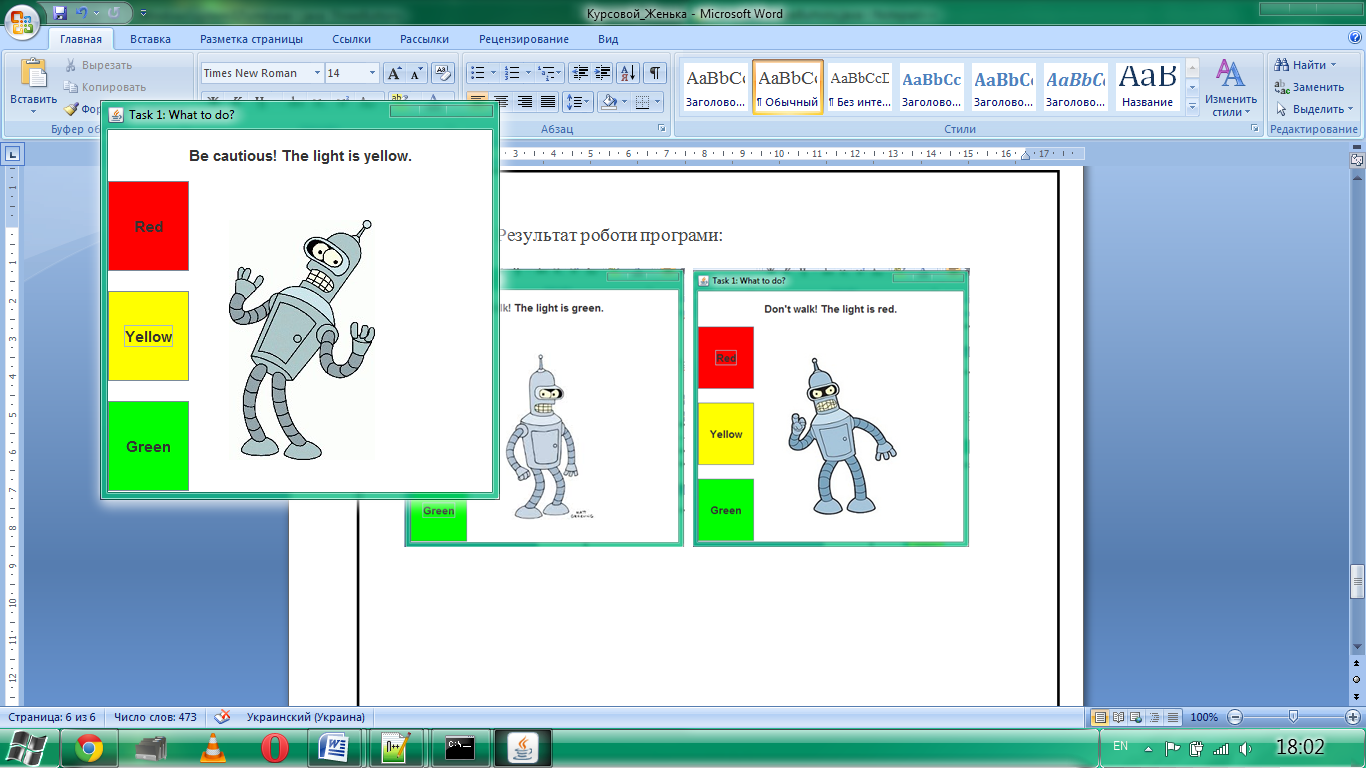Toggle show paragraph marks (¶)
Screen dimensions: 1366x768
(x=655, y=73)
